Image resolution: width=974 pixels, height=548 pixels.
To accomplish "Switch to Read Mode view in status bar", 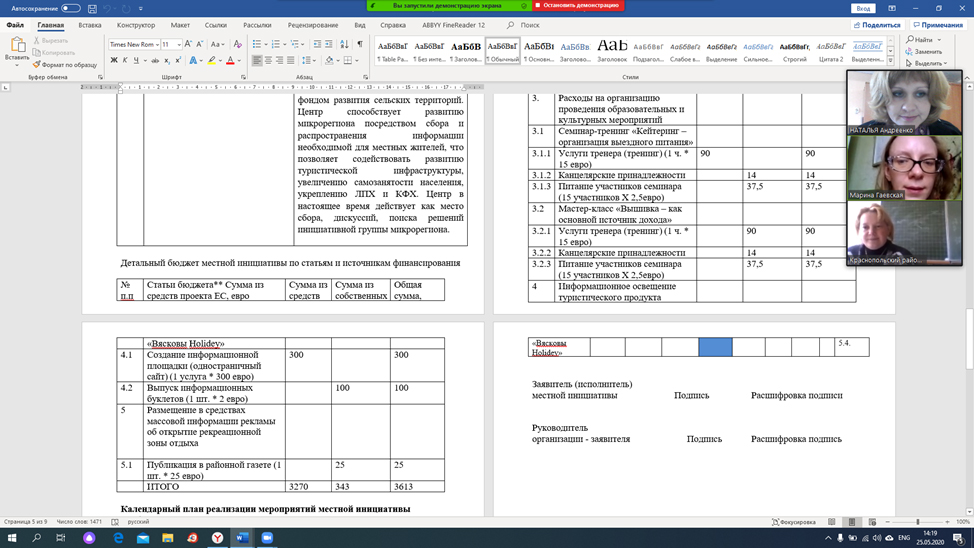I will click(832, 522).
